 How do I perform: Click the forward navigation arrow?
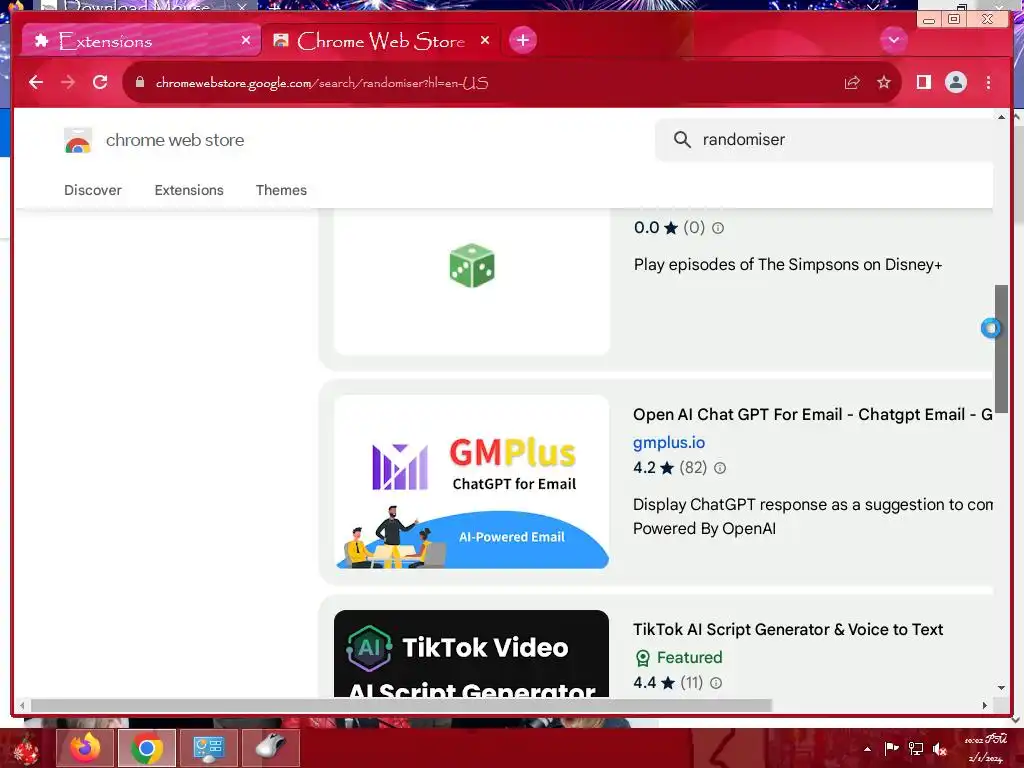pyautogui.click(x=68, y=82)
